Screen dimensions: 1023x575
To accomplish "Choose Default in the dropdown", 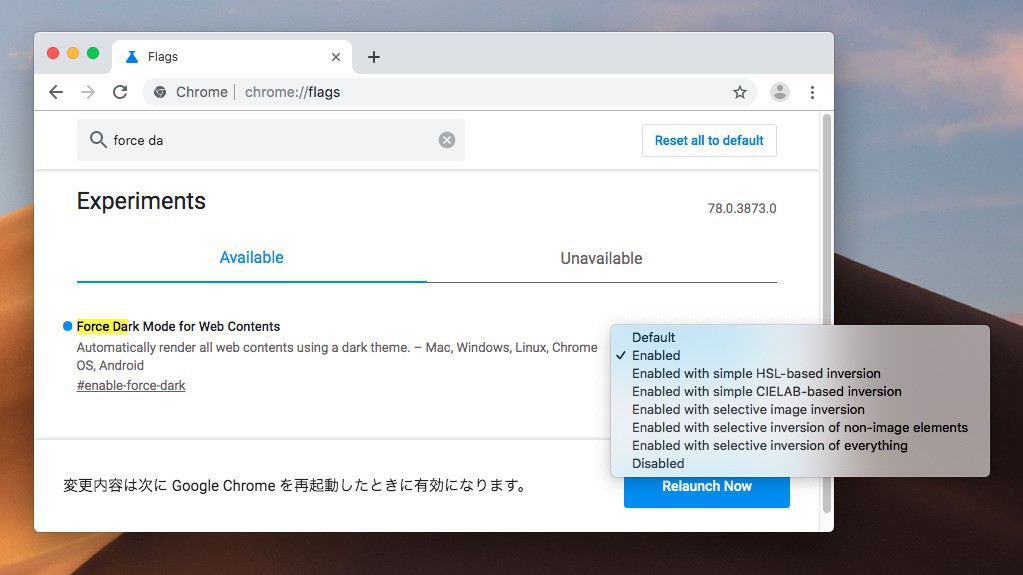I will [x=800, y=337].
